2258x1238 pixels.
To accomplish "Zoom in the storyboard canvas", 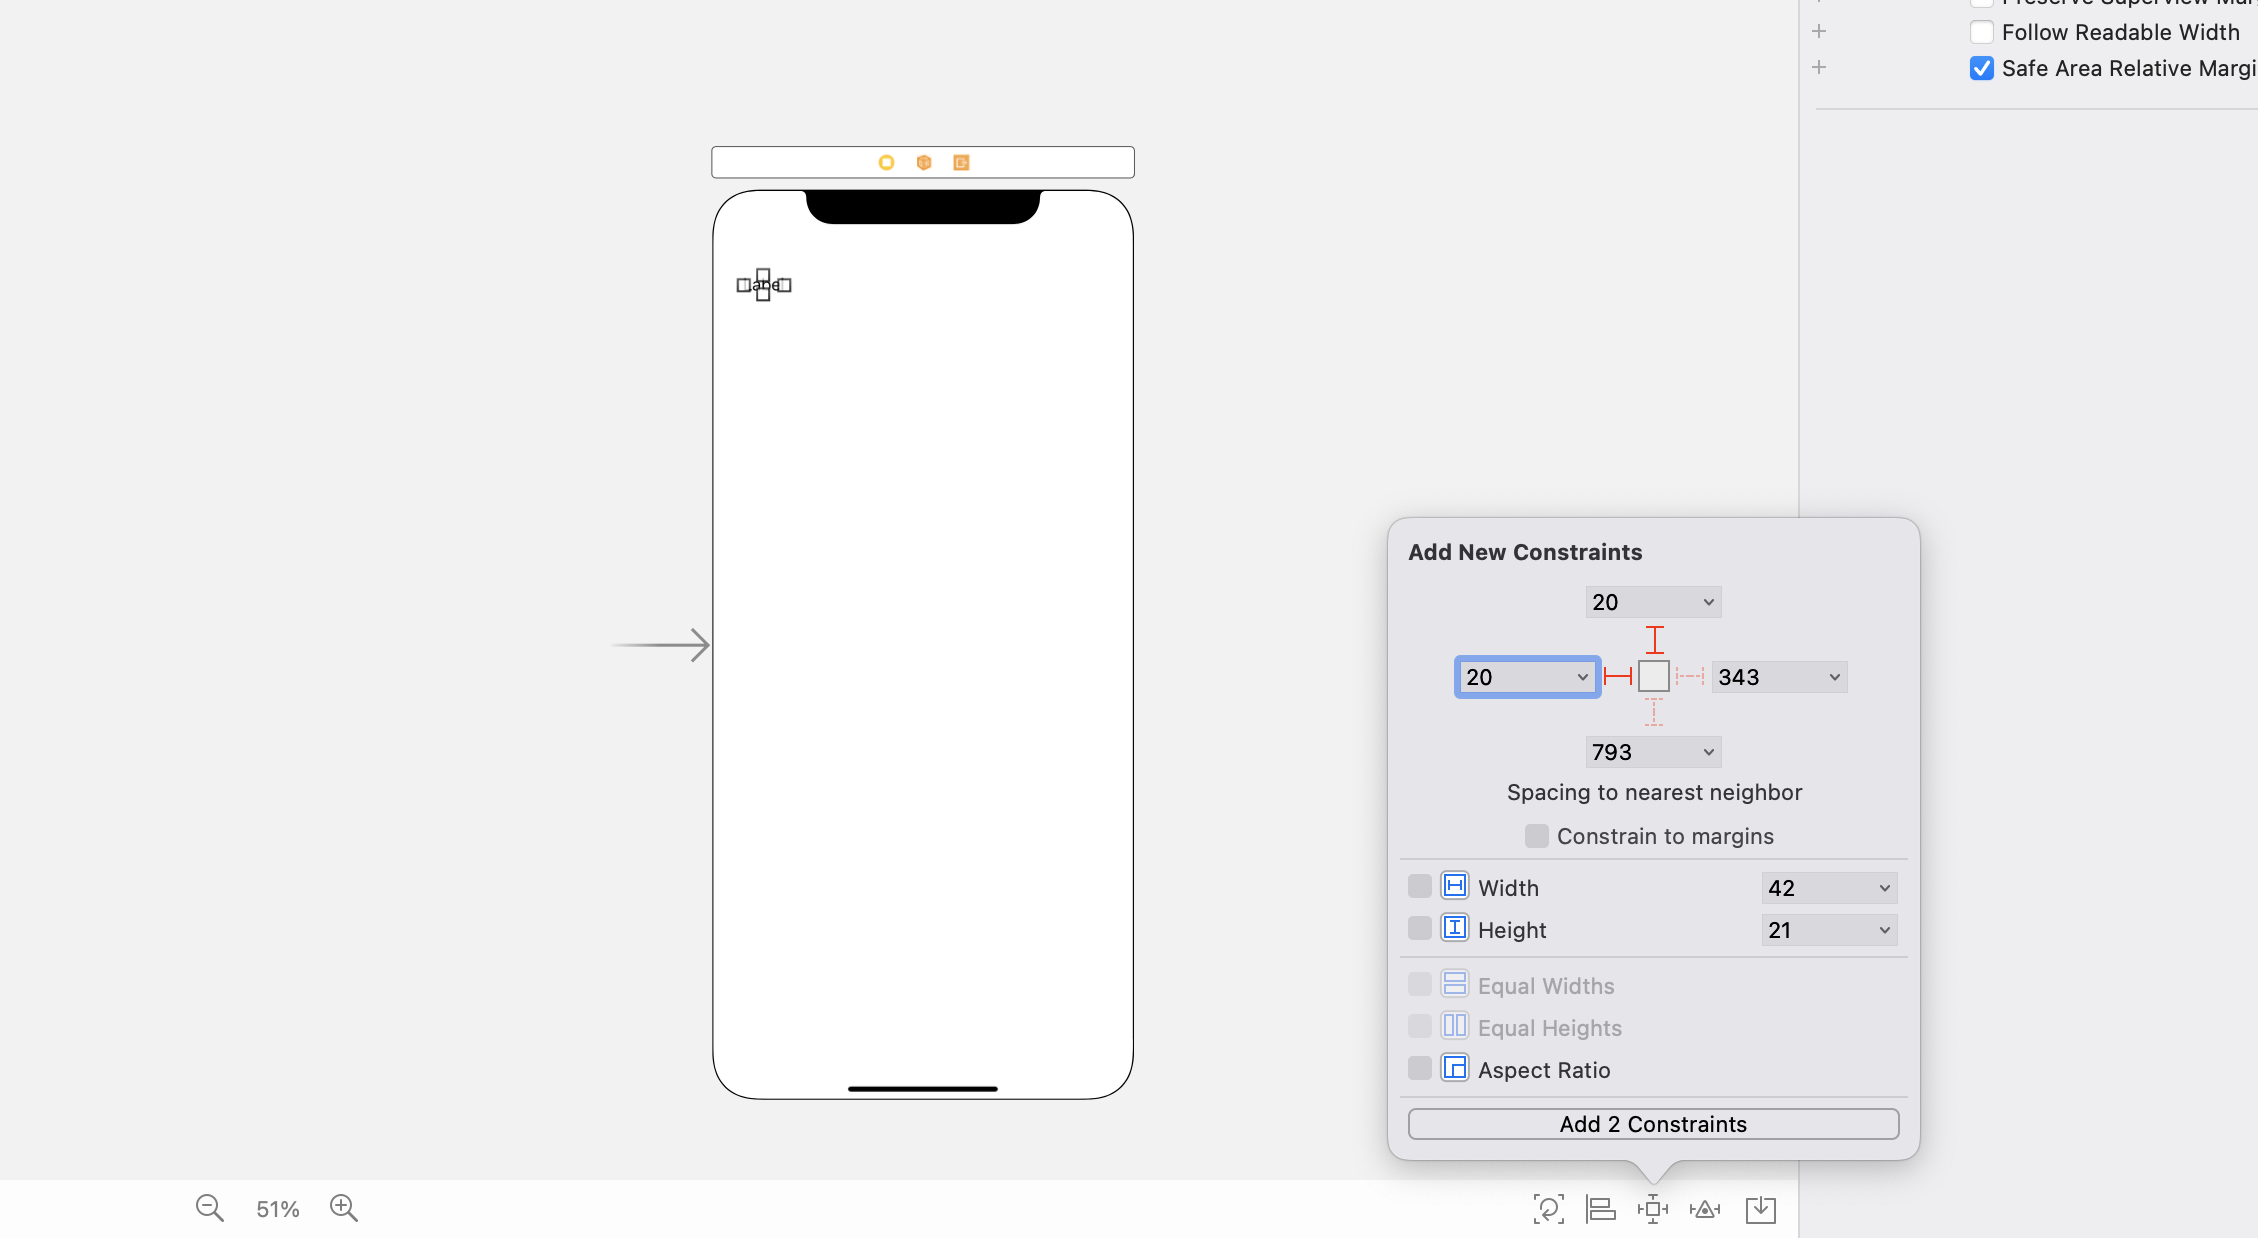I will (344, 1208).
